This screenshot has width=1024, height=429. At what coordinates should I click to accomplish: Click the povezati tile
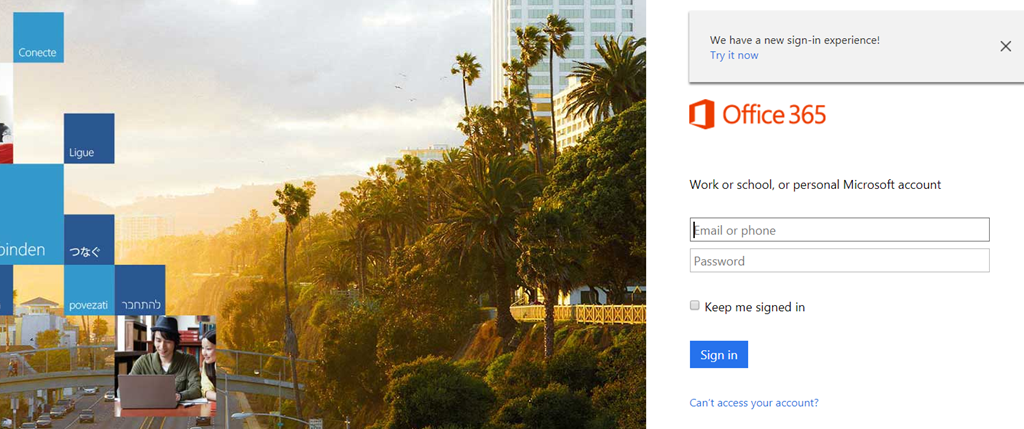(89, 290)
